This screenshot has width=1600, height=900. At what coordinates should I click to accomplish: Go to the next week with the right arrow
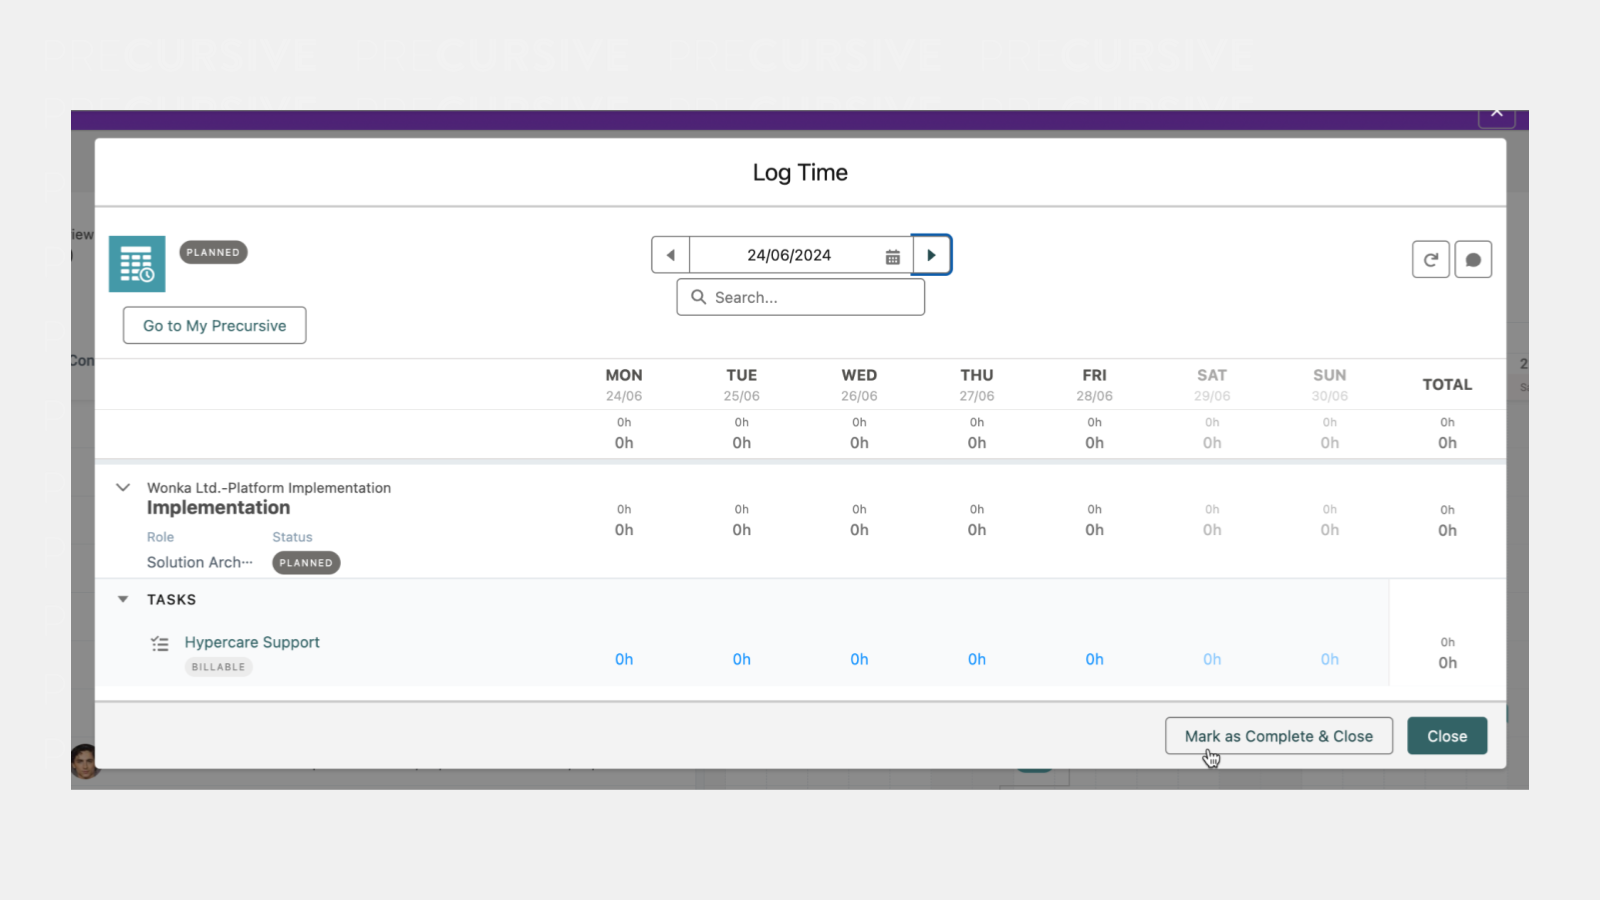coord(931,254)
